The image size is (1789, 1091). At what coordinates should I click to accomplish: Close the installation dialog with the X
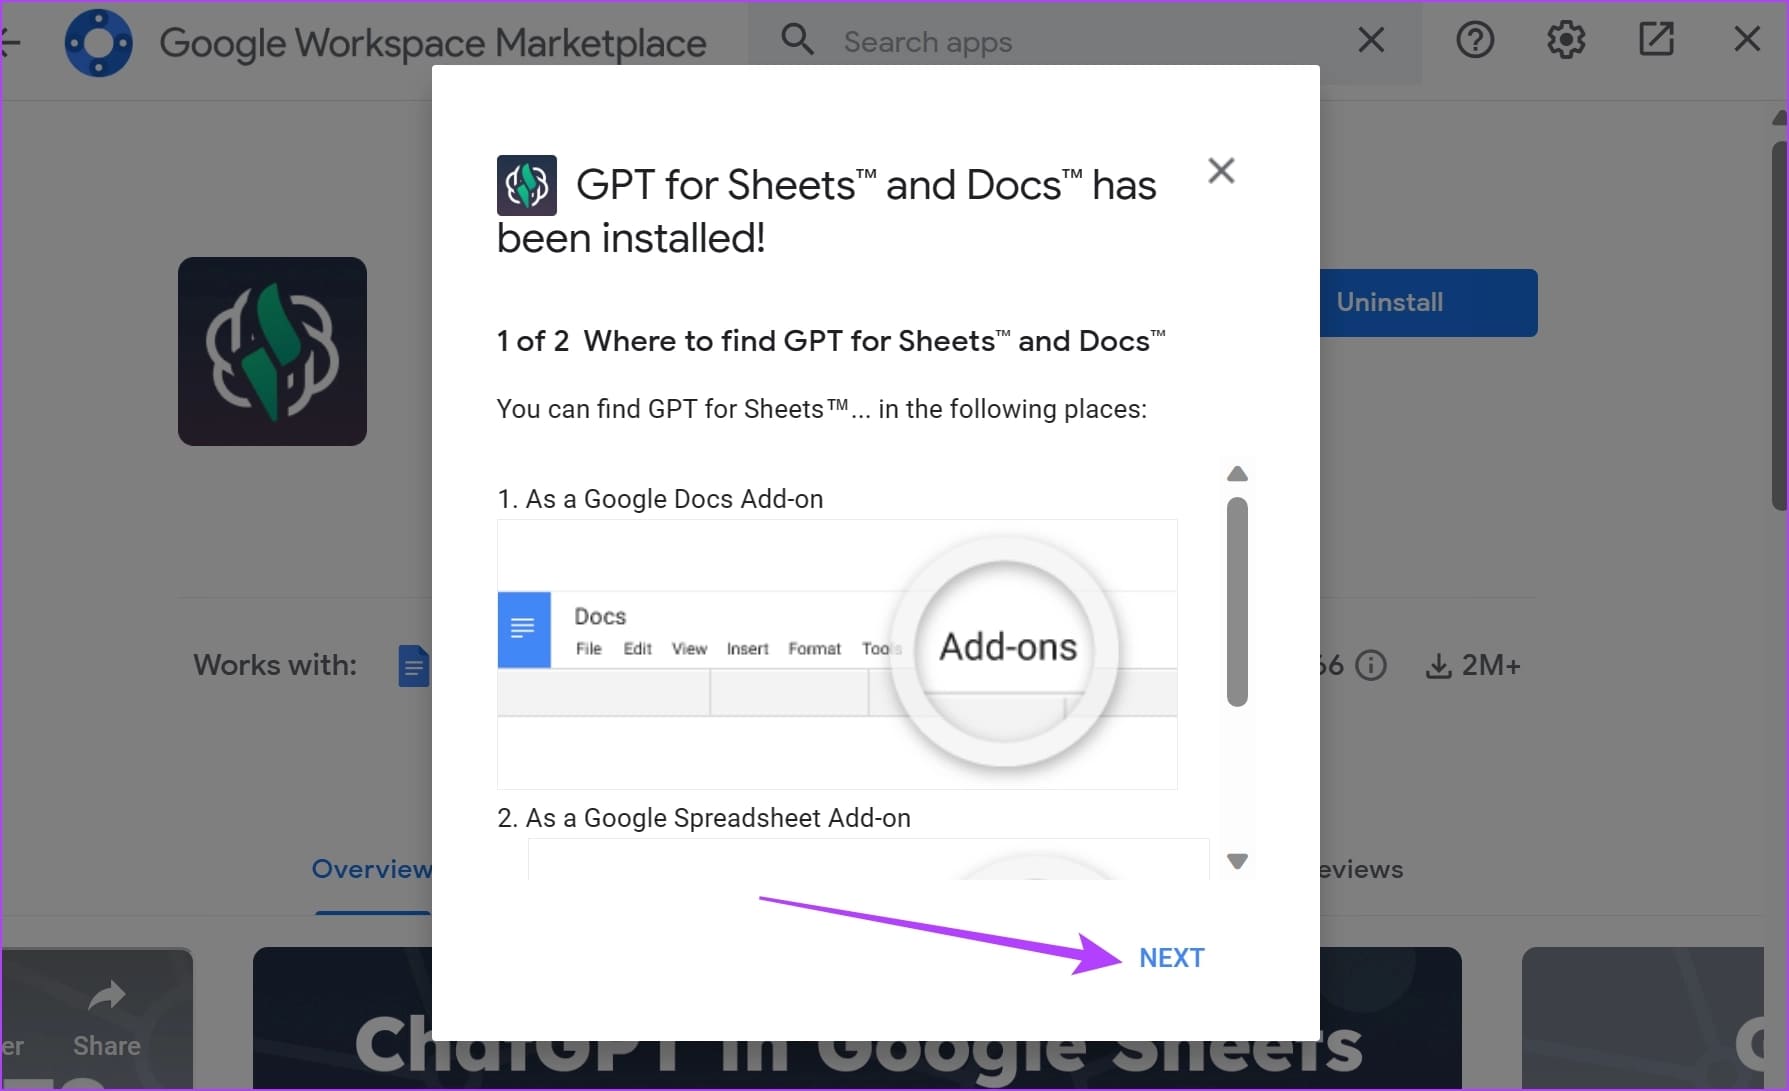[1221, 171]
